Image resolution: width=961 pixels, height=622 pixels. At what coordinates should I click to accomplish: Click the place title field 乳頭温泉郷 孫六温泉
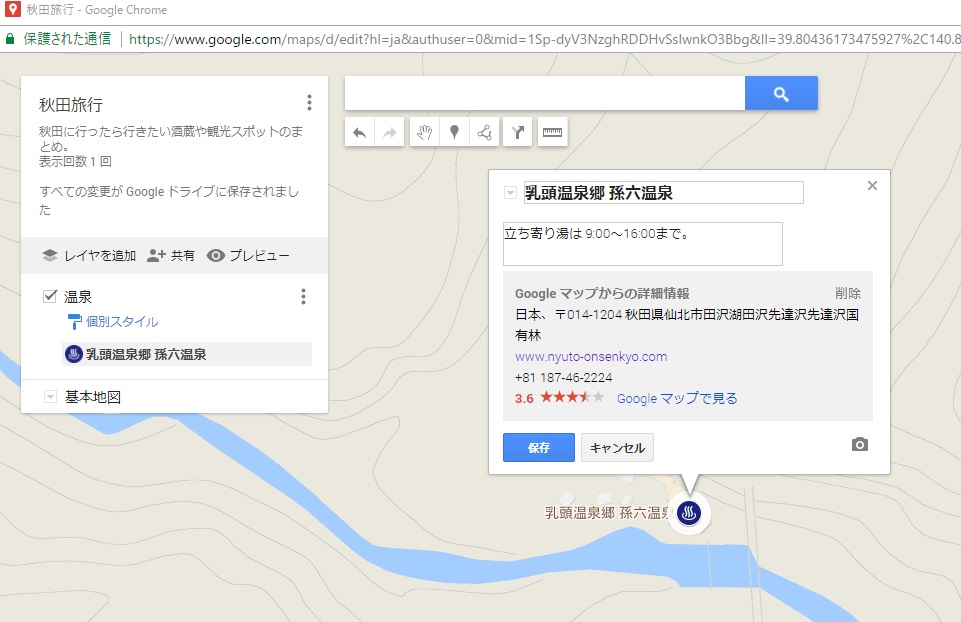coord(663,192)
